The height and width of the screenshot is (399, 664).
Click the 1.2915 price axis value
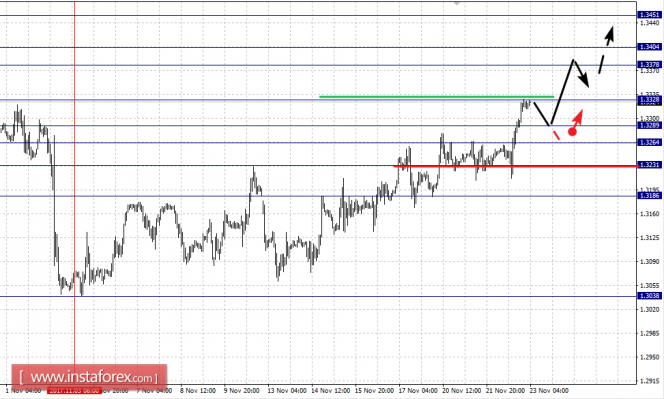pyautogui.click(x=650, y=381)
